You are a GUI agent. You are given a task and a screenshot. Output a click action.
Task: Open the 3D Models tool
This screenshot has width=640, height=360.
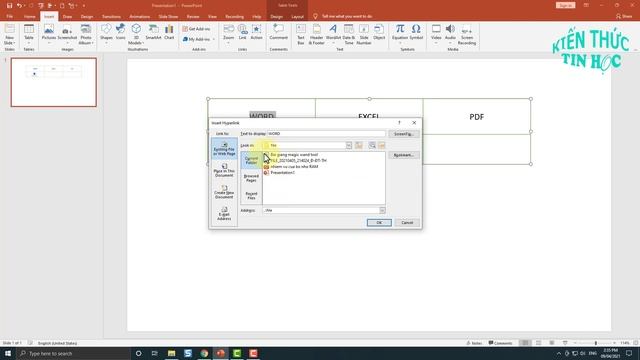(136, 34)
